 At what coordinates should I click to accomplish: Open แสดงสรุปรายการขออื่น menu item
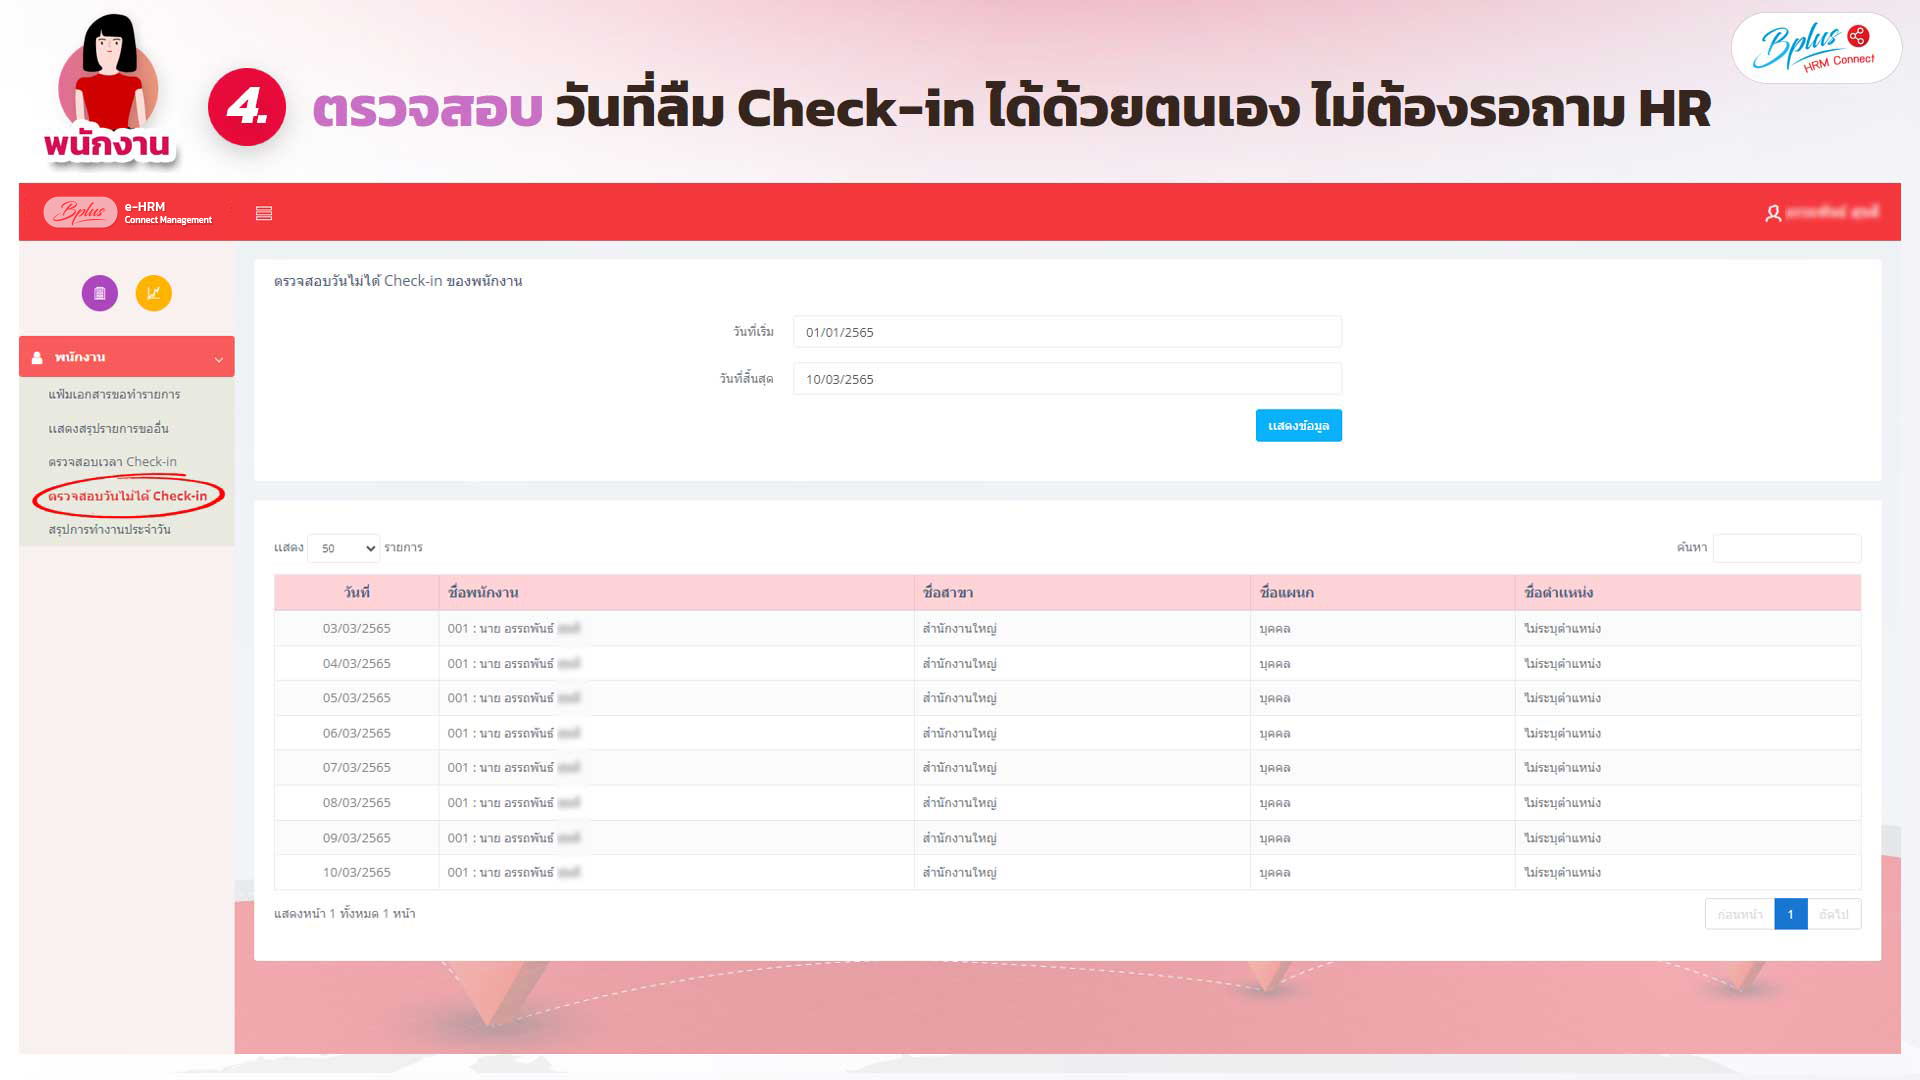pos(108,428)
